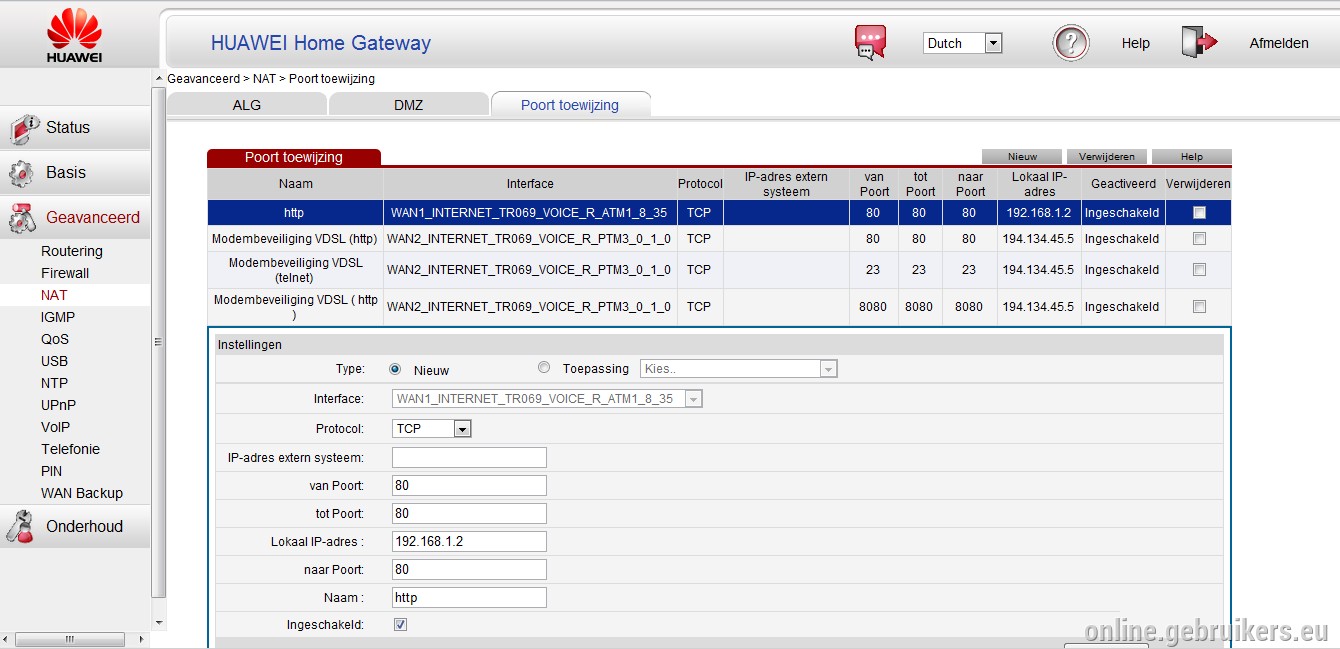Click the Naam column header
Image resolution: width=1340 pixels, height=649 pixels.
click(x=295, y=184)
